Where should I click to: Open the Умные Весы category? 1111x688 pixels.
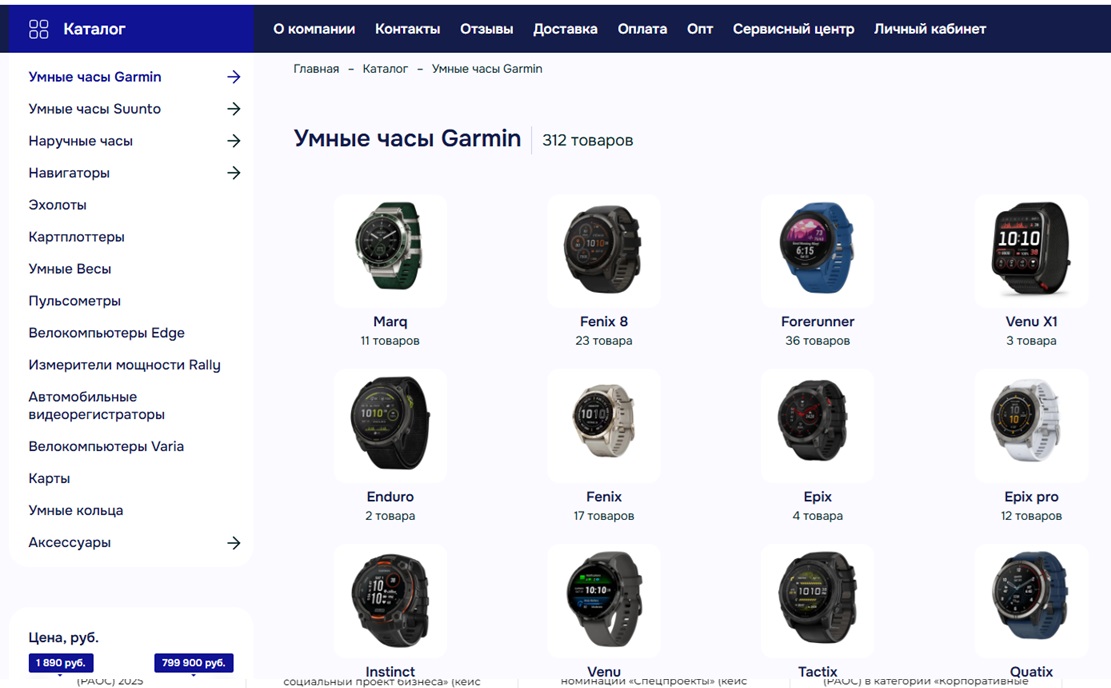(69, 269)
